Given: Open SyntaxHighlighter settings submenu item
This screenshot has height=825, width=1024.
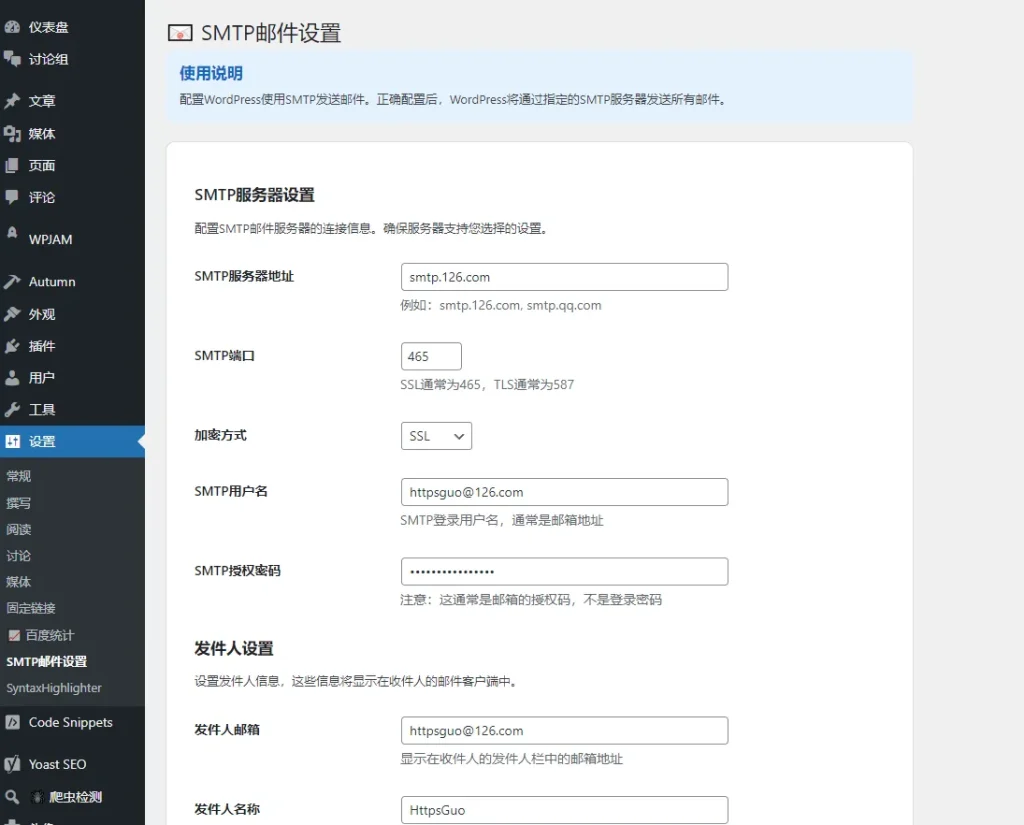Looking at the screenshot, I should coord(54,688).
